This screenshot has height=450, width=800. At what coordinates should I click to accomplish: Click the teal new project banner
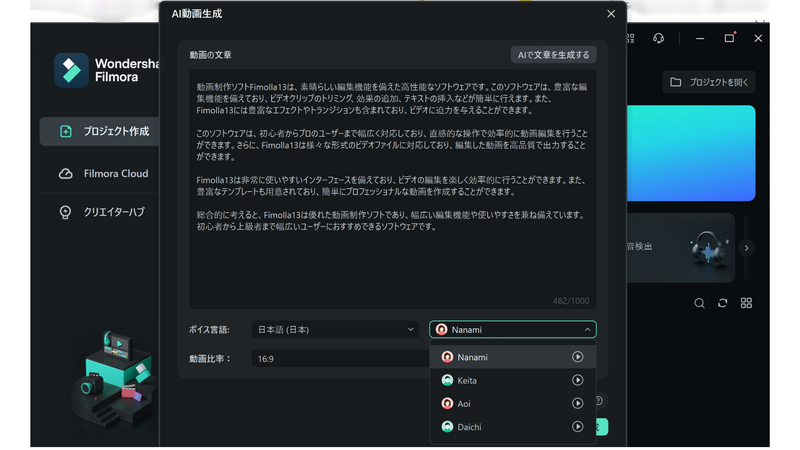[691, 153]
